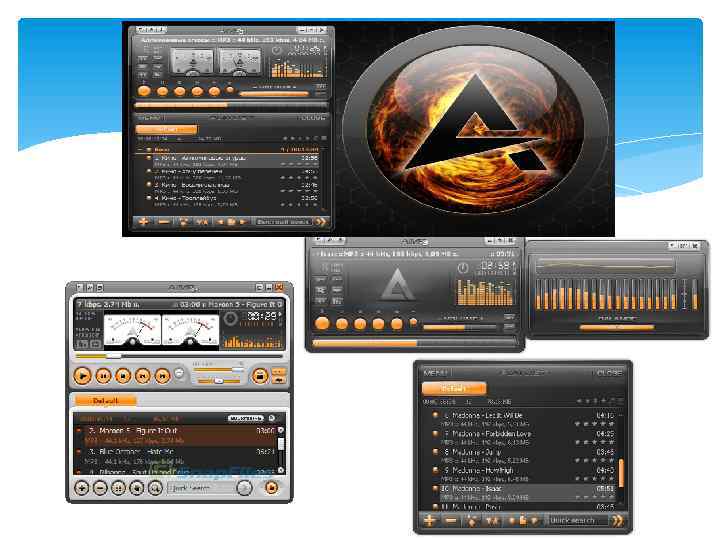Adjust the middle dark player's volume slider

pos(460,327)
